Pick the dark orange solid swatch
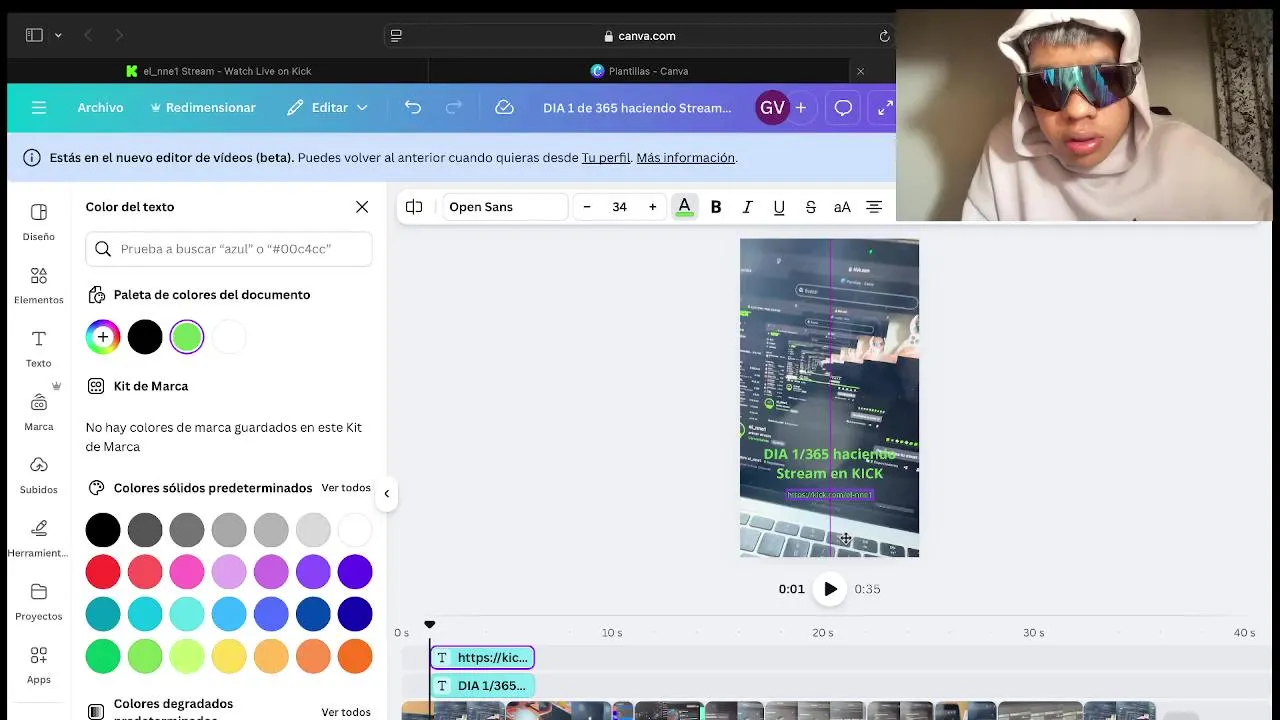 [x=355, y=656]
